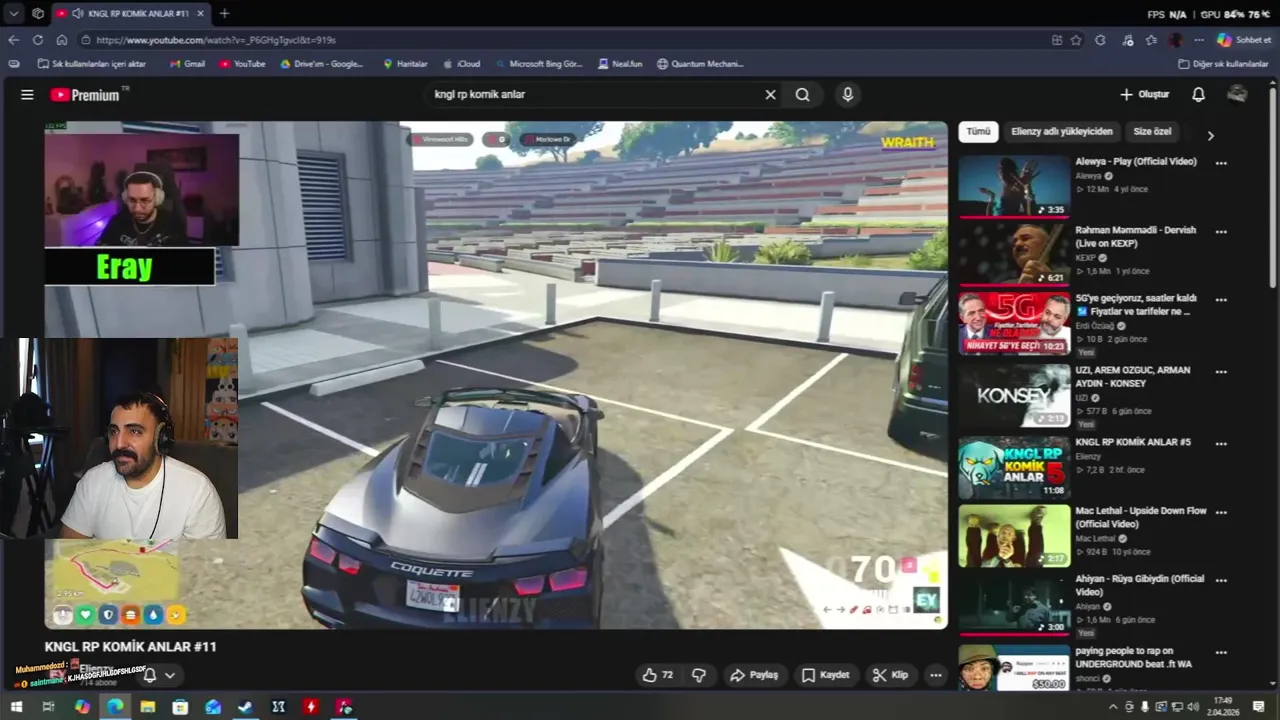Open File Explorer from taskbar
Screen dimensions: 1280x720
(x=148, y=706)
